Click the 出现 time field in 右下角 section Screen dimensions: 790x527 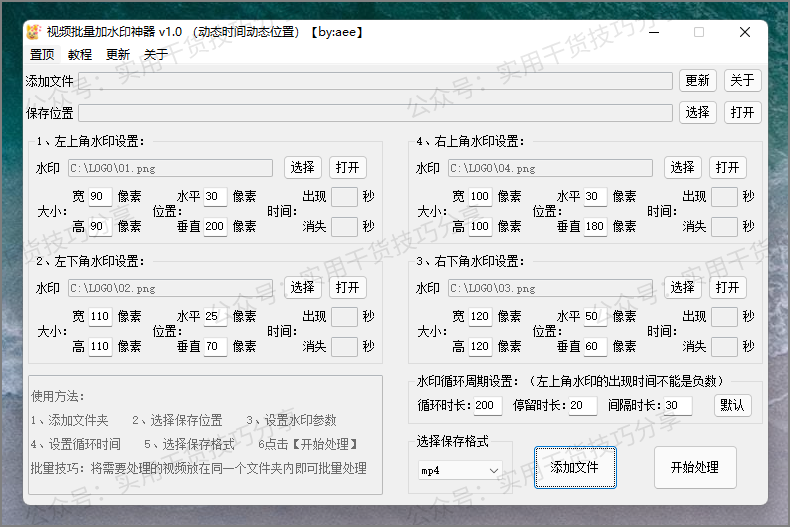pos(724,316)
